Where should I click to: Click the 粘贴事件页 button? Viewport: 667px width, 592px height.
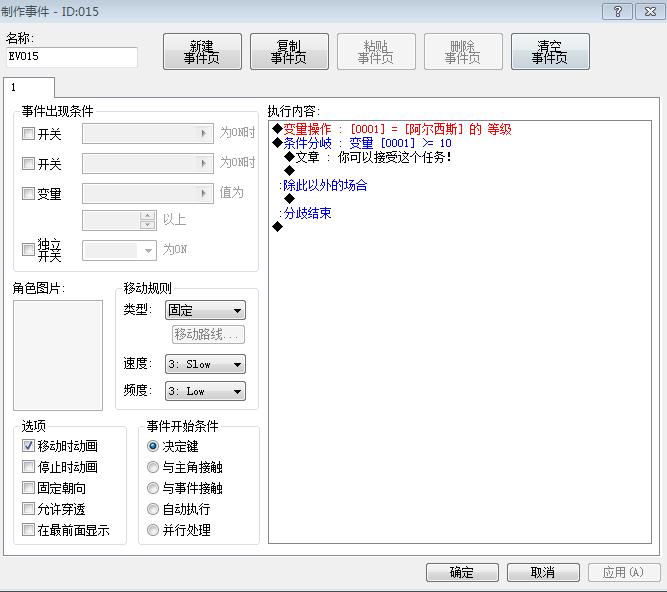click(x=376, y=51)
